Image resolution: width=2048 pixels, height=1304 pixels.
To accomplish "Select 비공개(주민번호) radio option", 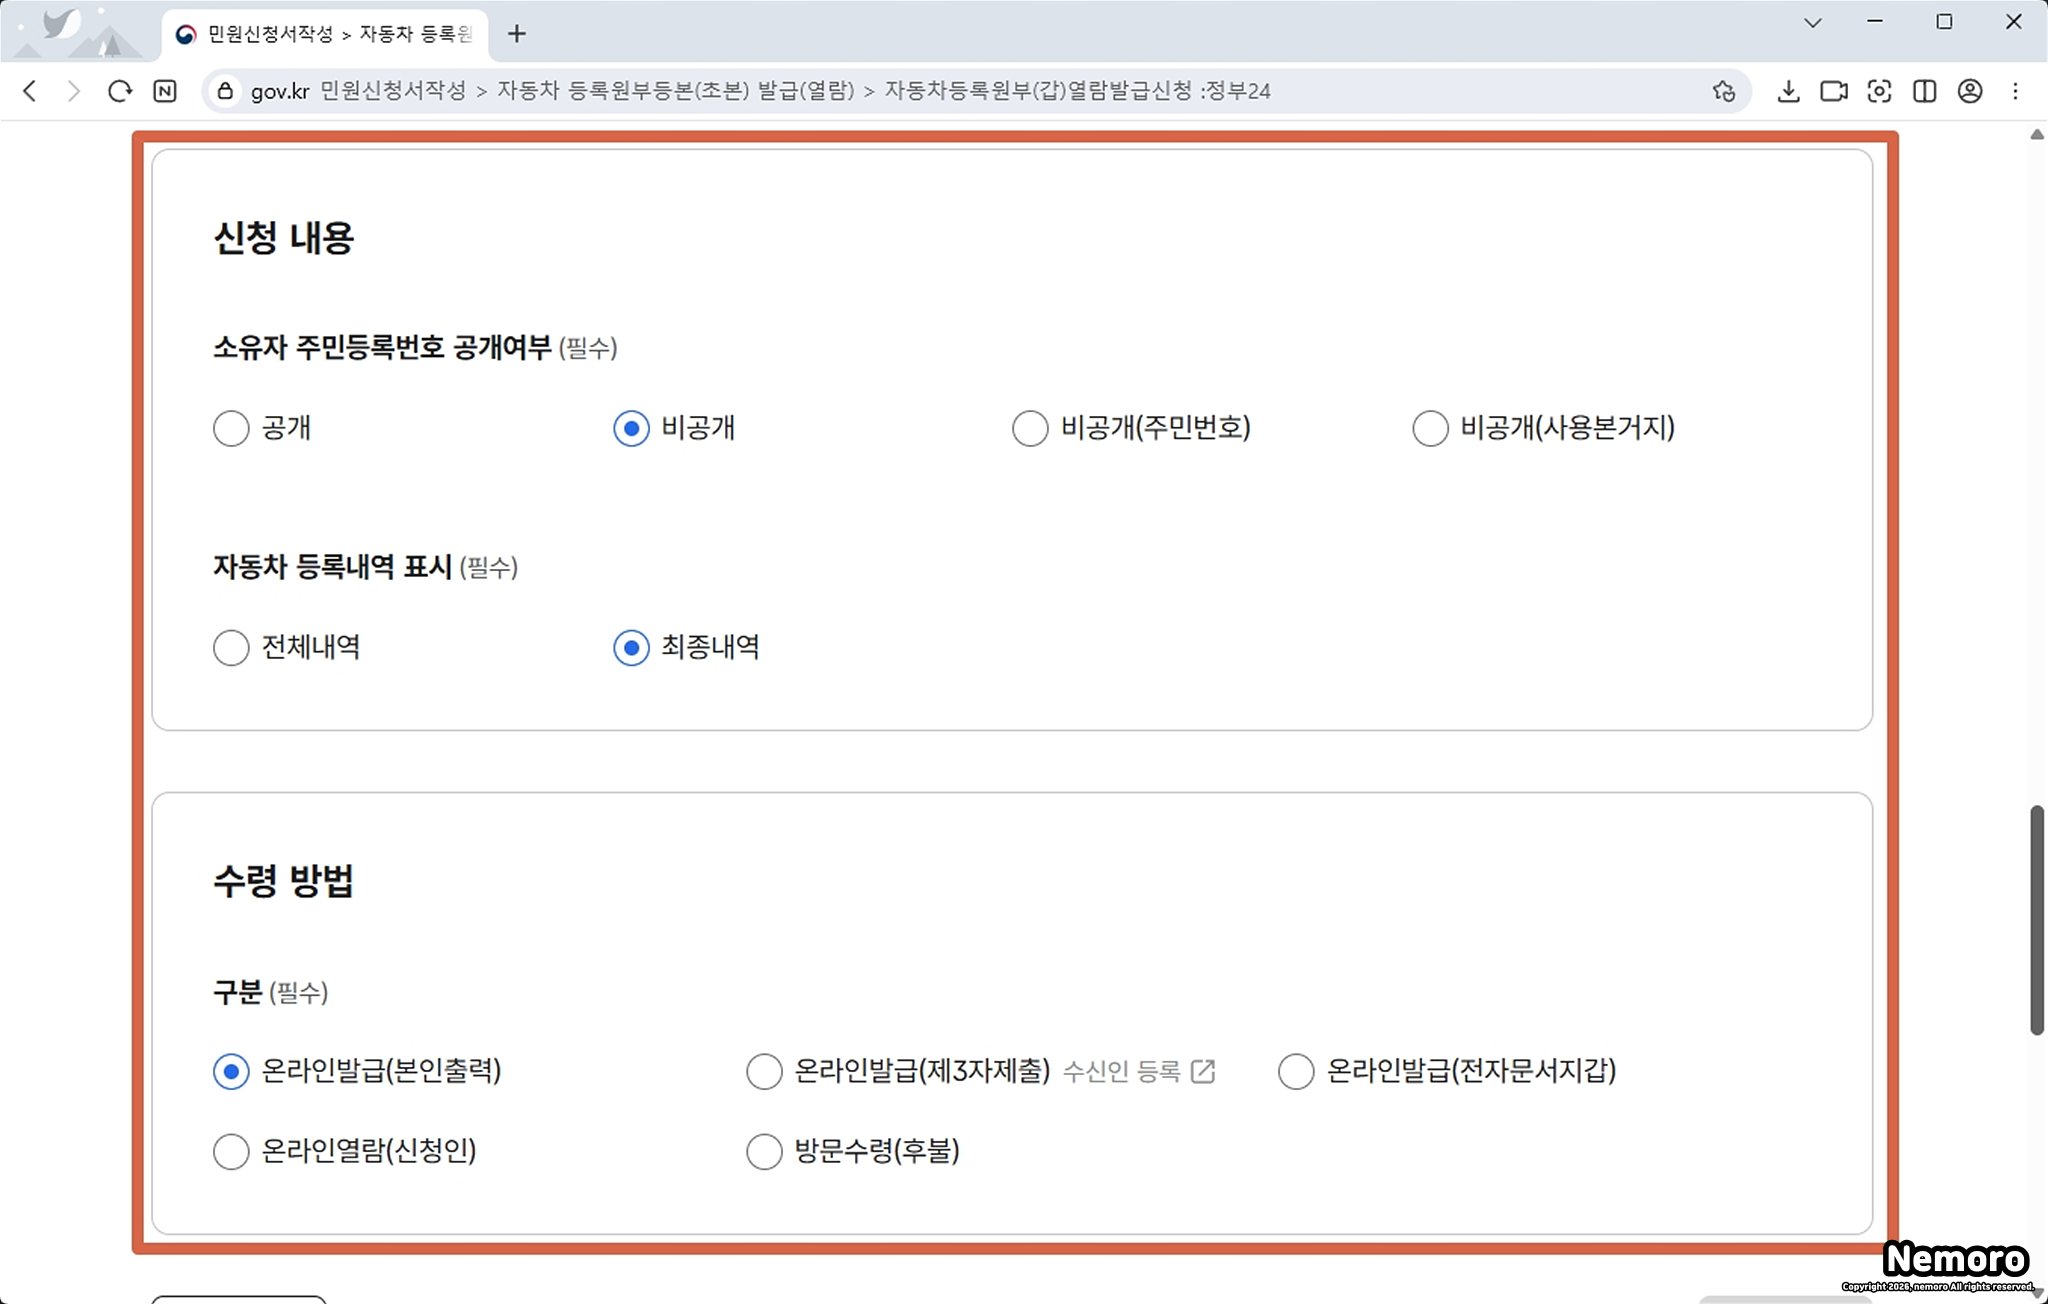I will click(1030, 428).
